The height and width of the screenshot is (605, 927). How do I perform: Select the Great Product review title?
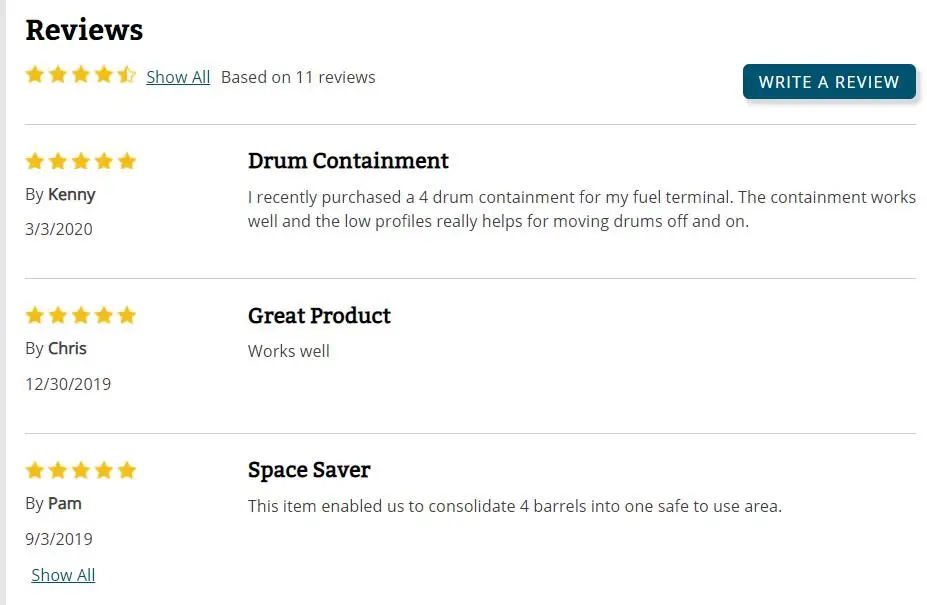pyautogui.click(x=319, y=316)
